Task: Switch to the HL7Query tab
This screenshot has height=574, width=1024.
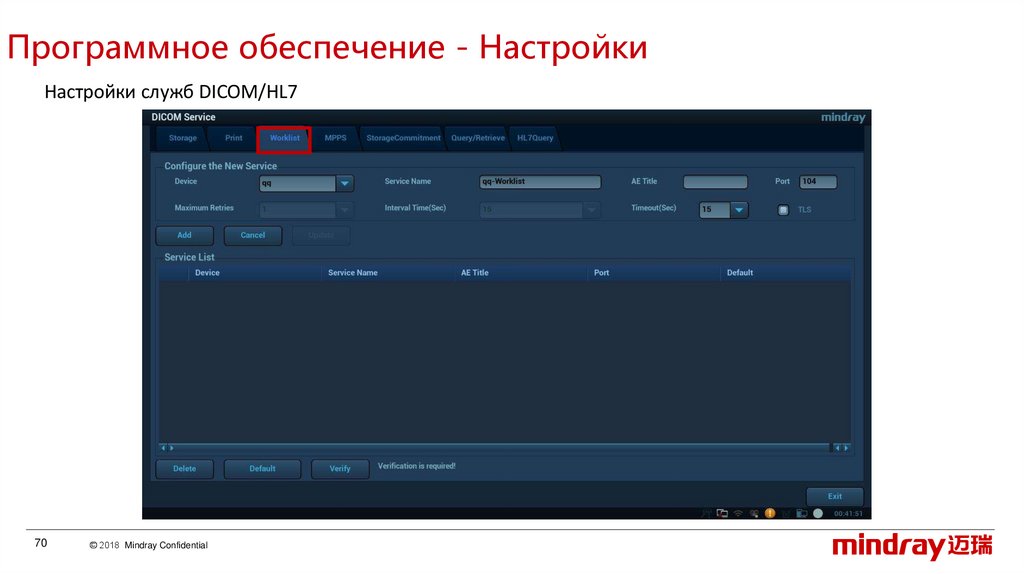Action: coord(535,138)
